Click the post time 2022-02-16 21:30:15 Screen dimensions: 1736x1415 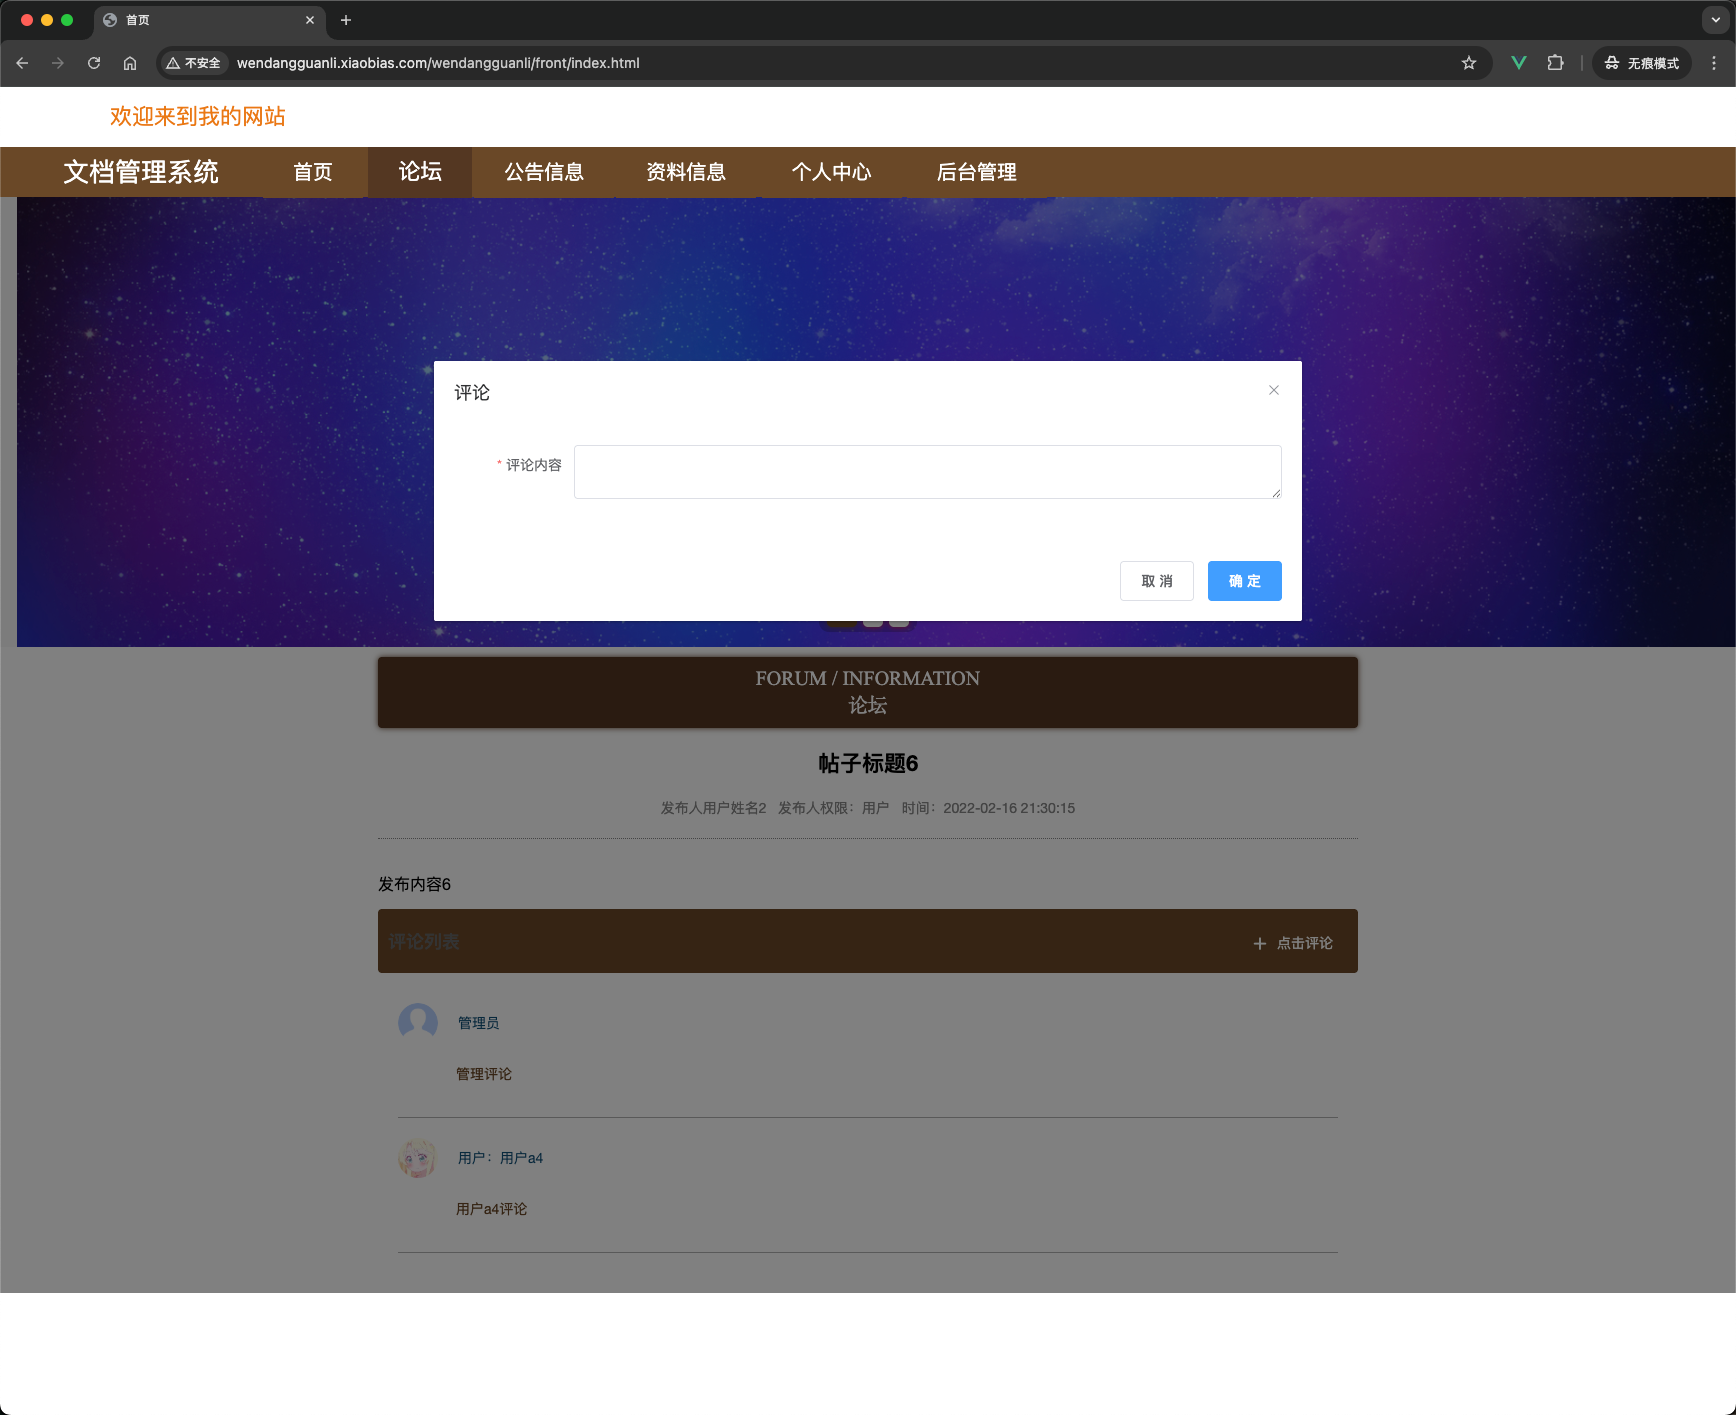pos(1009,808)
